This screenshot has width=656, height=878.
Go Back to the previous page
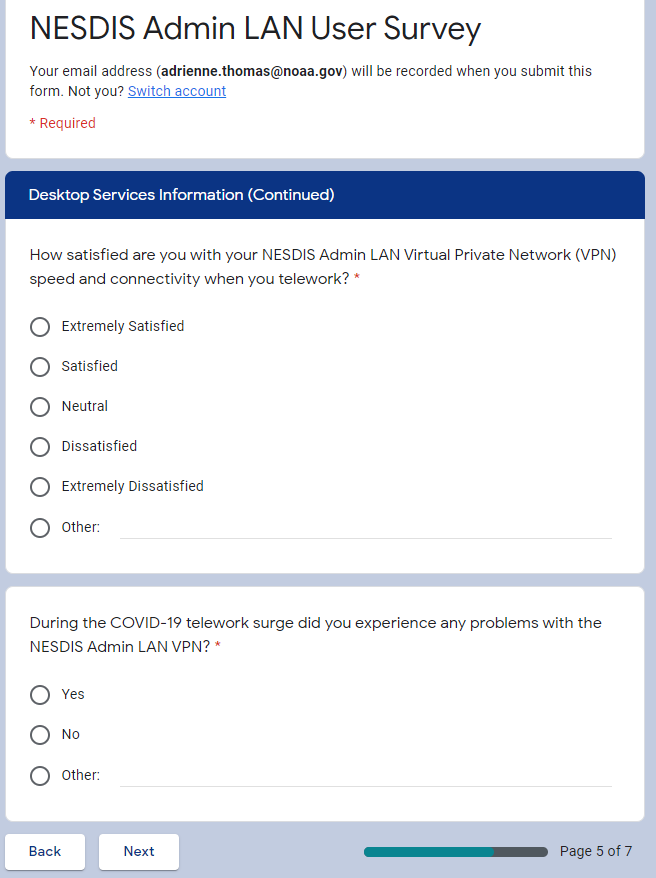45,852
